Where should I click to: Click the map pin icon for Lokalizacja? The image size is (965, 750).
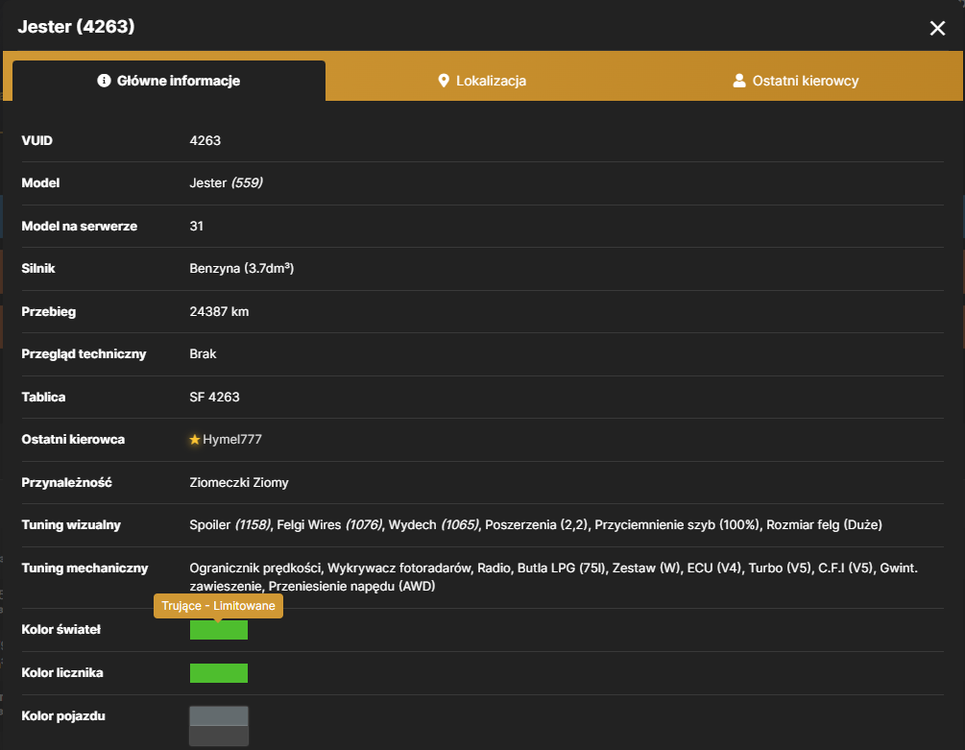[443, 81]
